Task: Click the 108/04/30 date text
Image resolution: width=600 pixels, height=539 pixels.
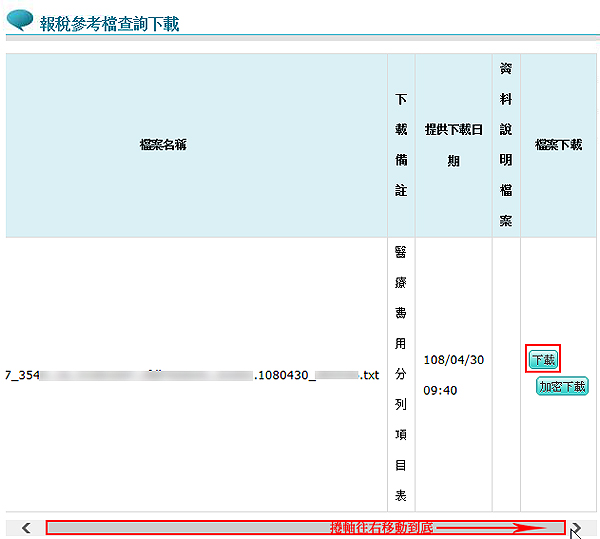Action: [453, 360]
